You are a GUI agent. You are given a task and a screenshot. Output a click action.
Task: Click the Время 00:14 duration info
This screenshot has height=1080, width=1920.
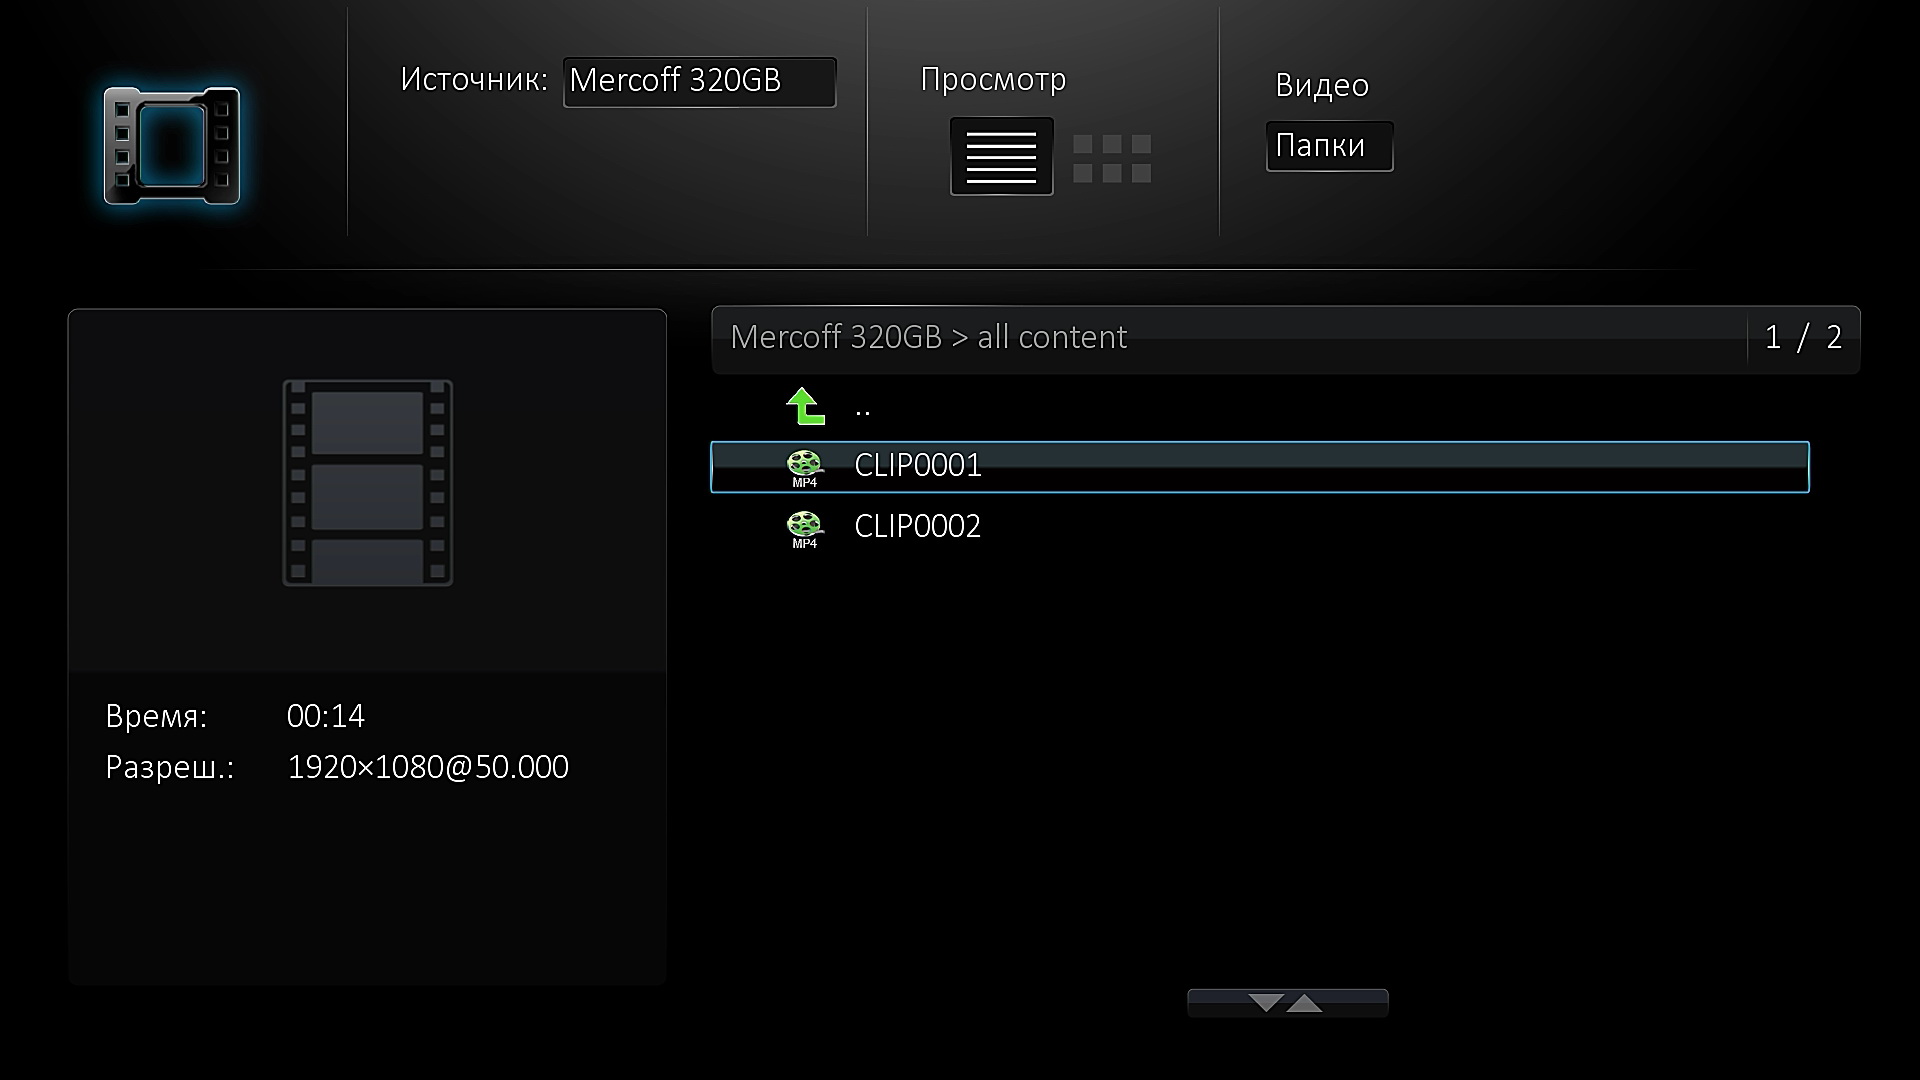[235, 716]
